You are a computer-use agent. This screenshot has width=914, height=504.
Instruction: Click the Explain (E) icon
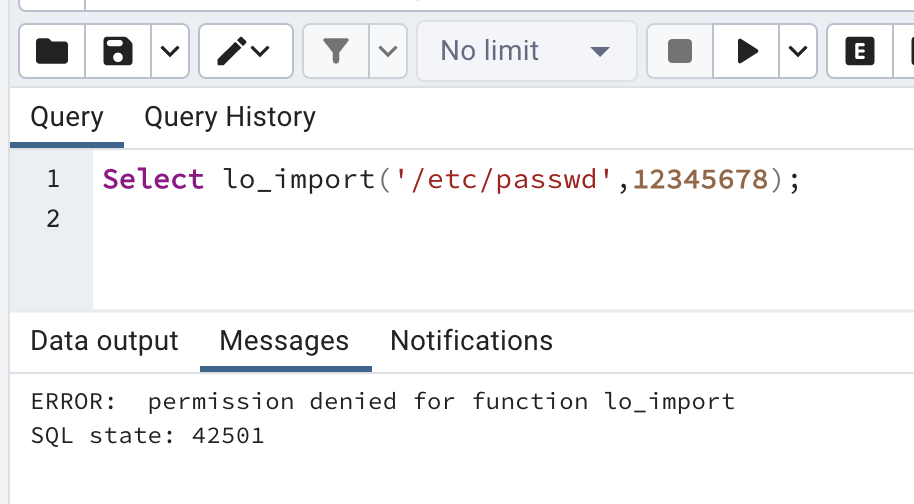coord(858,51)
